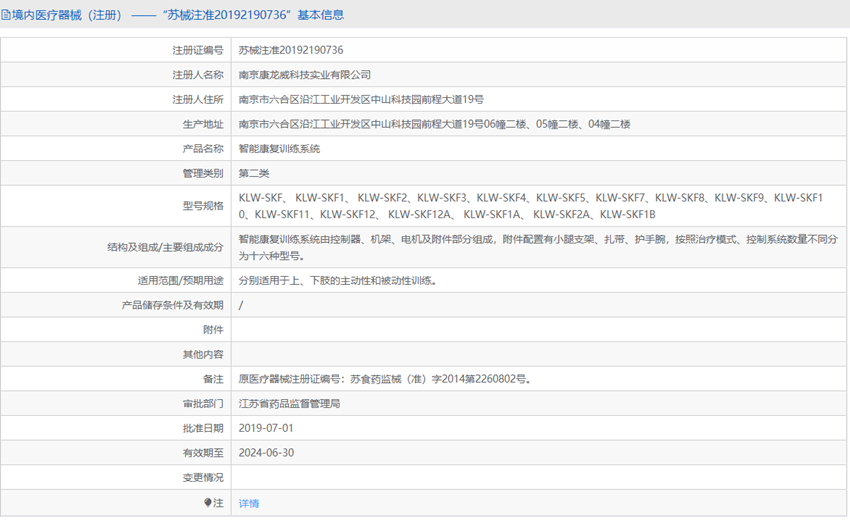Select management category value 第二类
The image size is (850, 520).
[x=254, y=174]
